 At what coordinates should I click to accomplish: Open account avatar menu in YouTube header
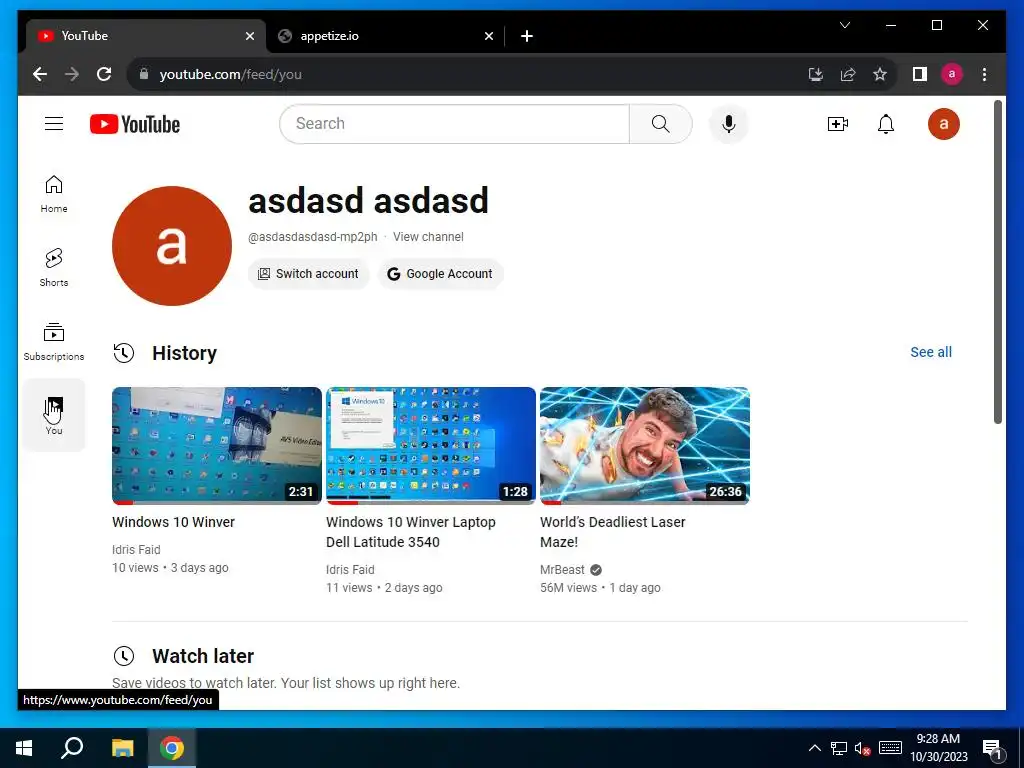944,124
